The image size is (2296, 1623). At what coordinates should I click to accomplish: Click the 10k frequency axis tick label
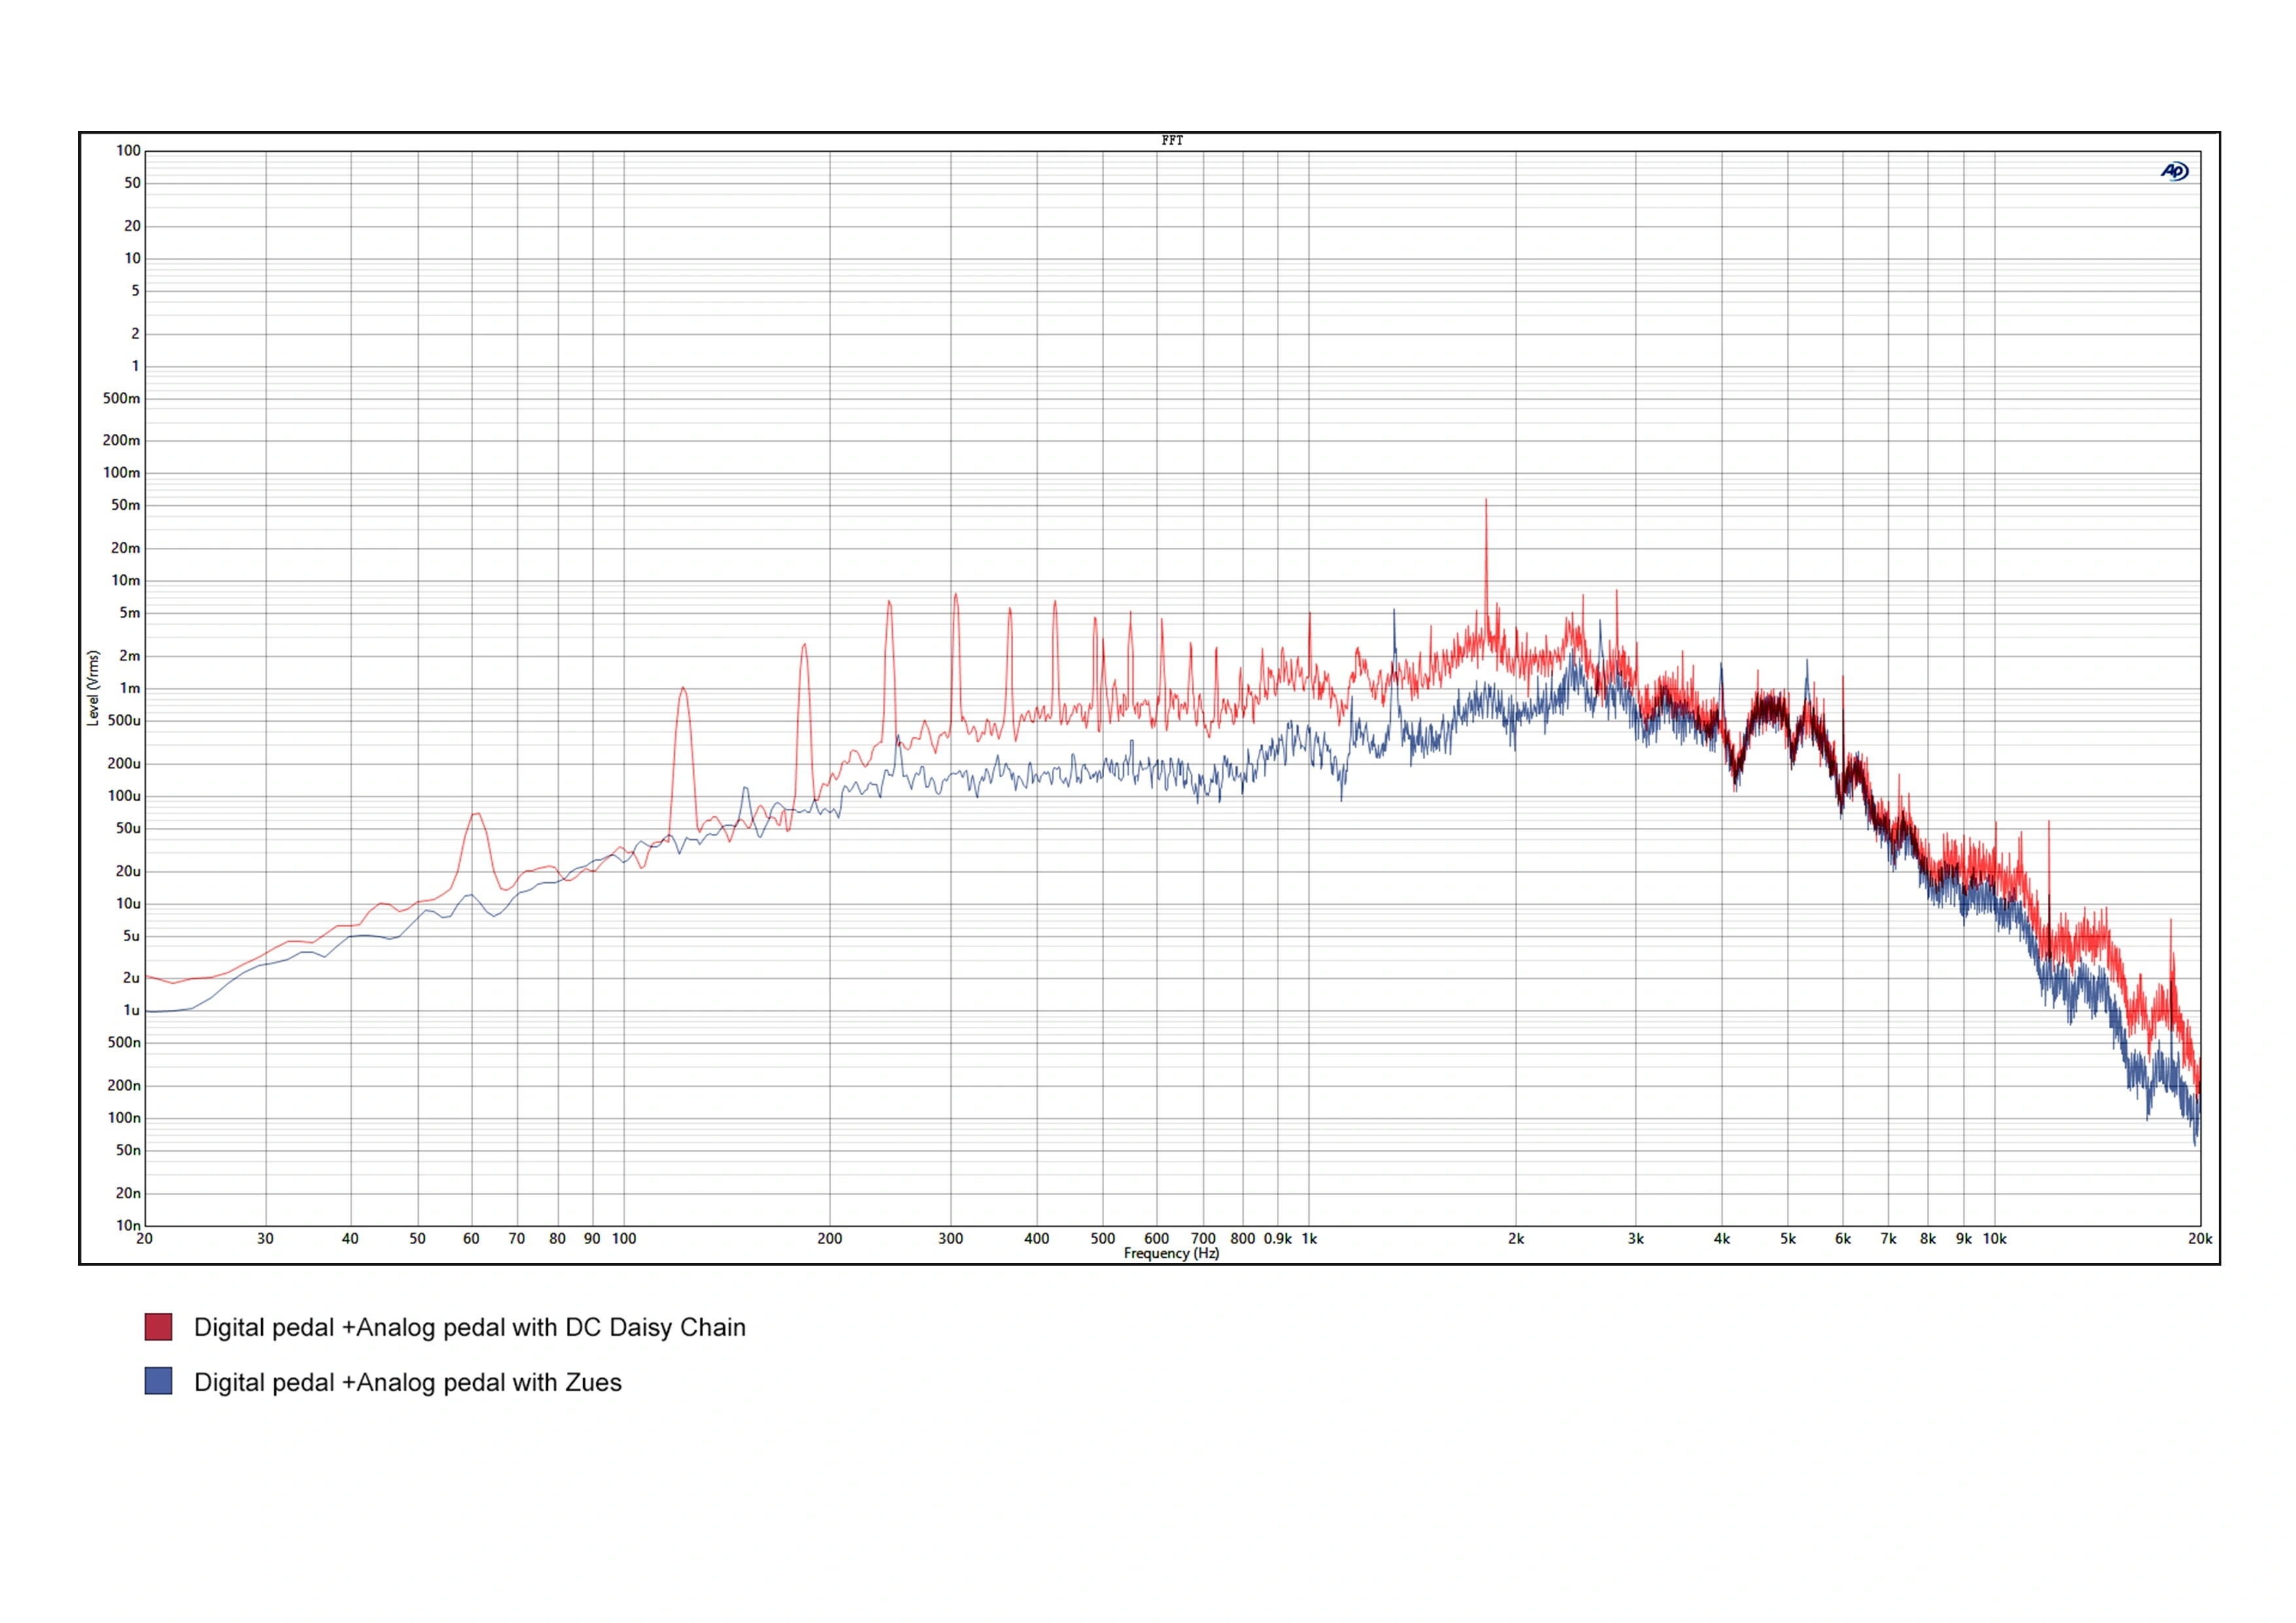1995,1239
